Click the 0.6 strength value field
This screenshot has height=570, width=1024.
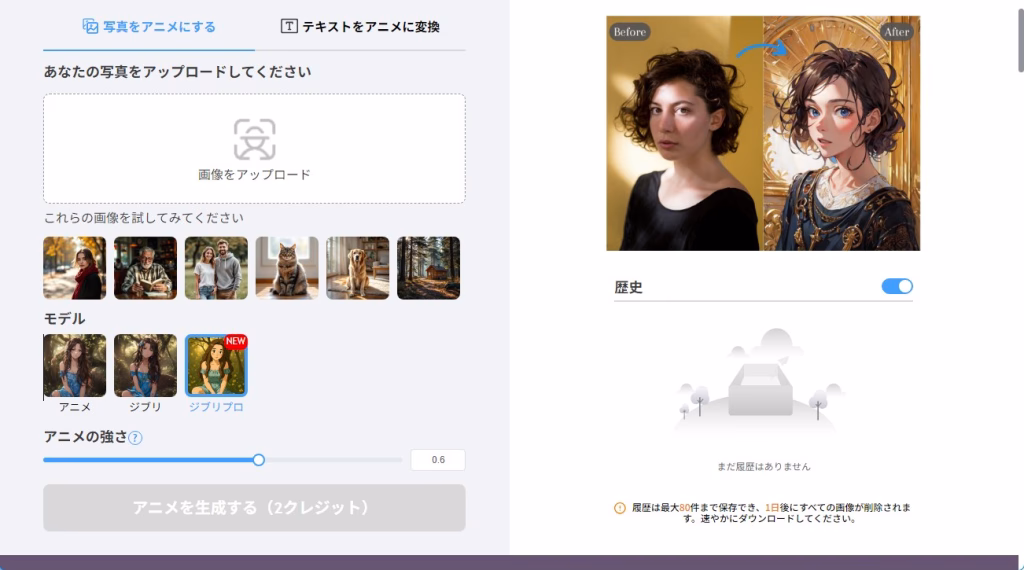pyautogui.click(x=438, y=460)
